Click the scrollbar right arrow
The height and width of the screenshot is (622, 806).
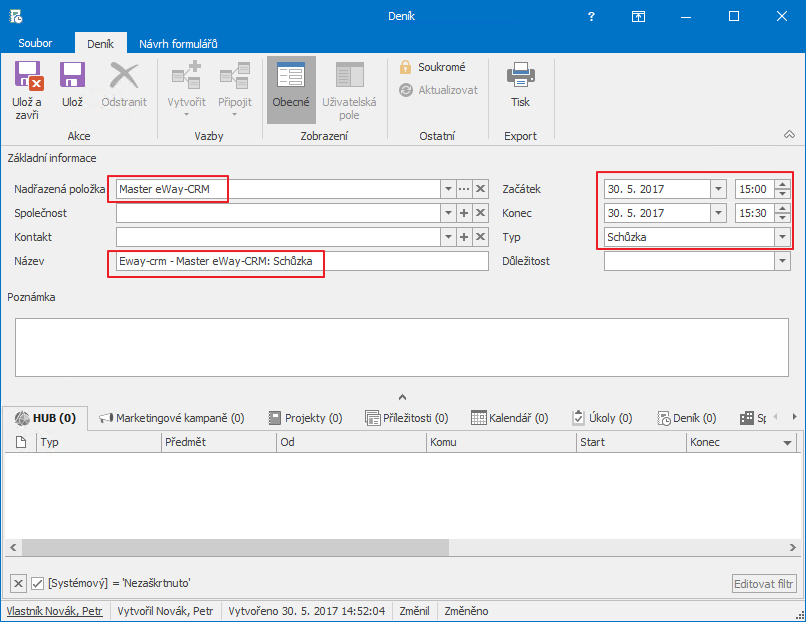coord(793,547)
